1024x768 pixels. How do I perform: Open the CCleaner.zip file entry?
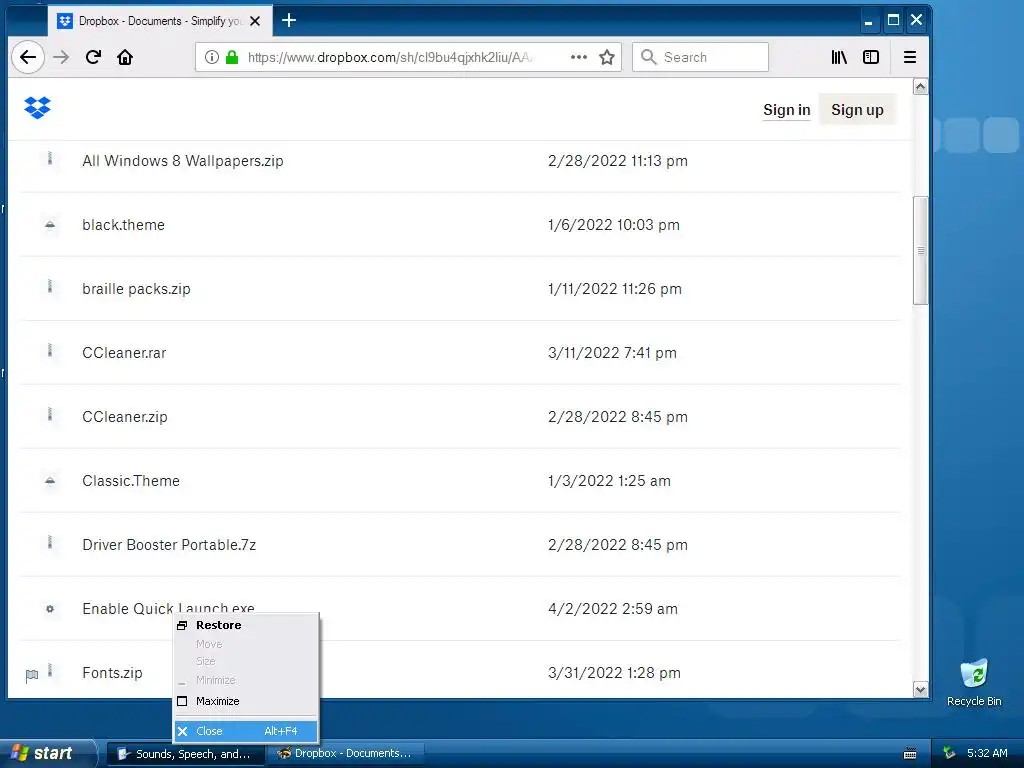pyautogui.click(x=125, y=417)
